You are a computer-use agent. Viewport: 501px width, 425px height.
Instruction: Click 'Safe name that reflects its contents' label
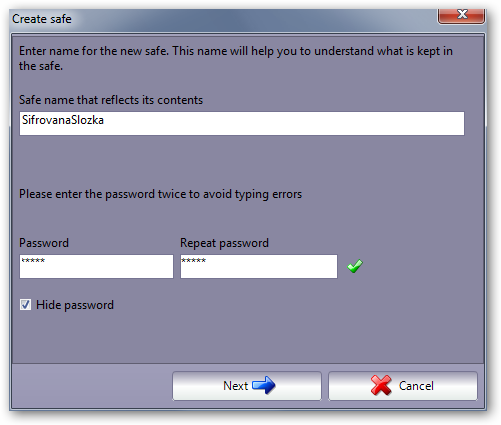(111, 100)
